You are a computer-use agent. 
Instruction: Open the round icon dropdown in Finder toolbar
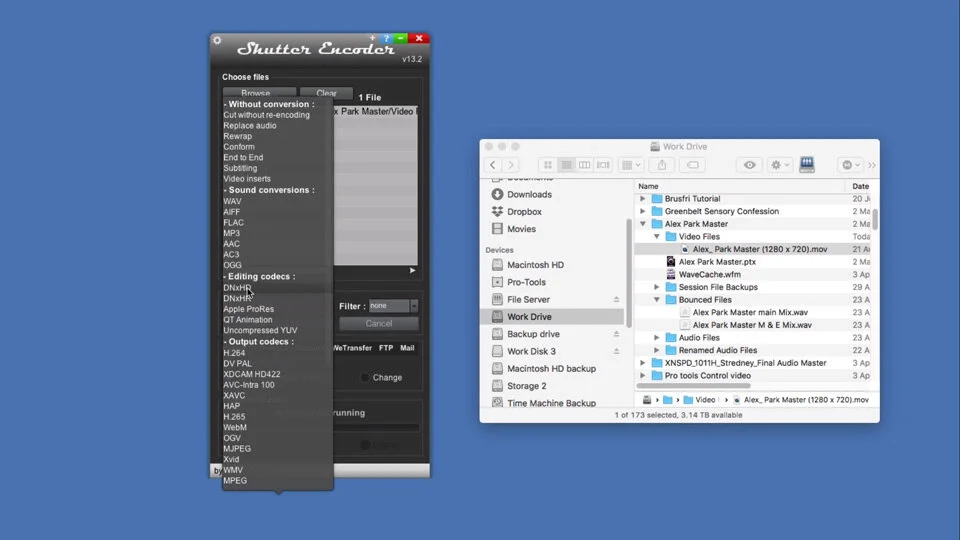click(850, 165)
